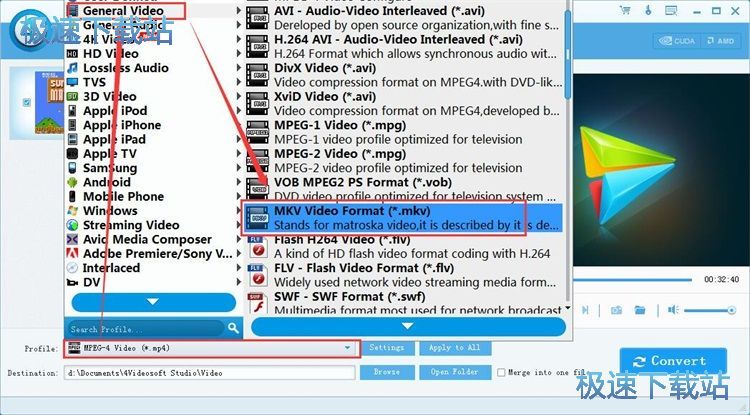Viewport: 750px width, 415px height.
Task: Choose the Streaming Video category
Action: (x=131, y=225)
